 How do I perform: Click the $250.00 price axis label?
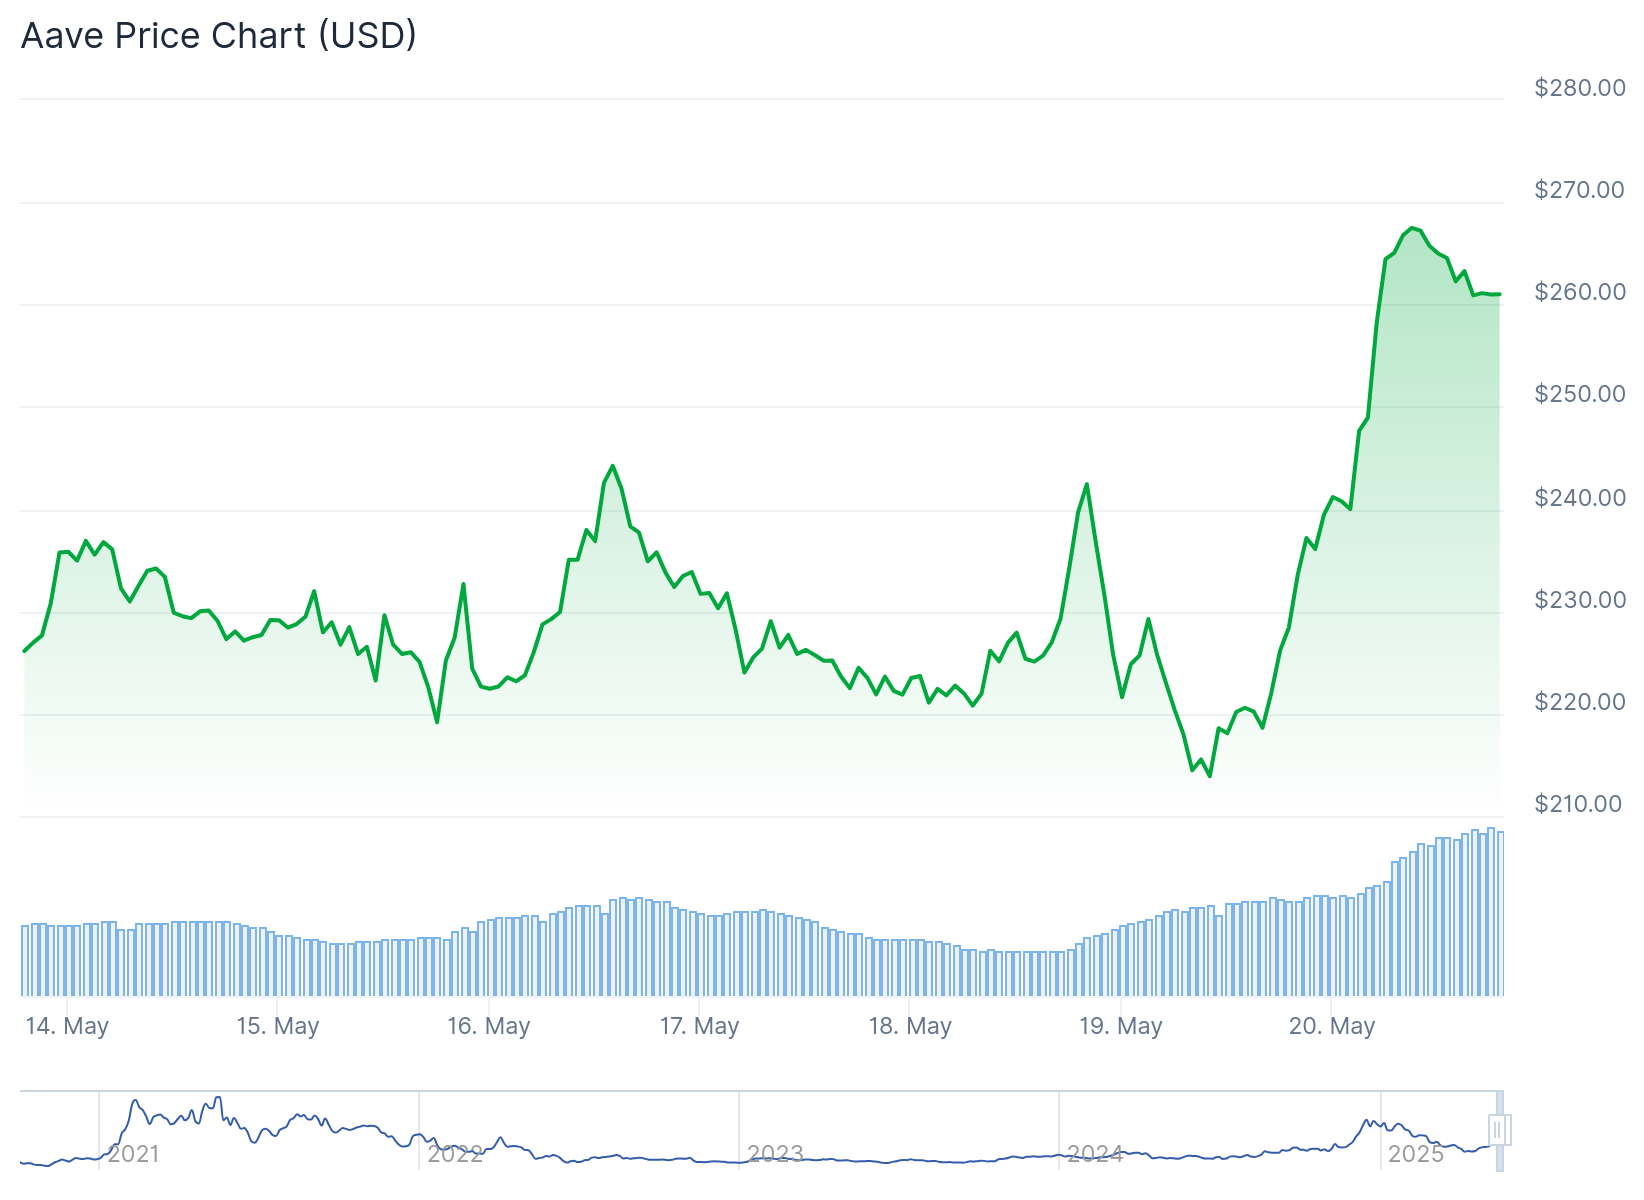click(x=1580, y=394)
